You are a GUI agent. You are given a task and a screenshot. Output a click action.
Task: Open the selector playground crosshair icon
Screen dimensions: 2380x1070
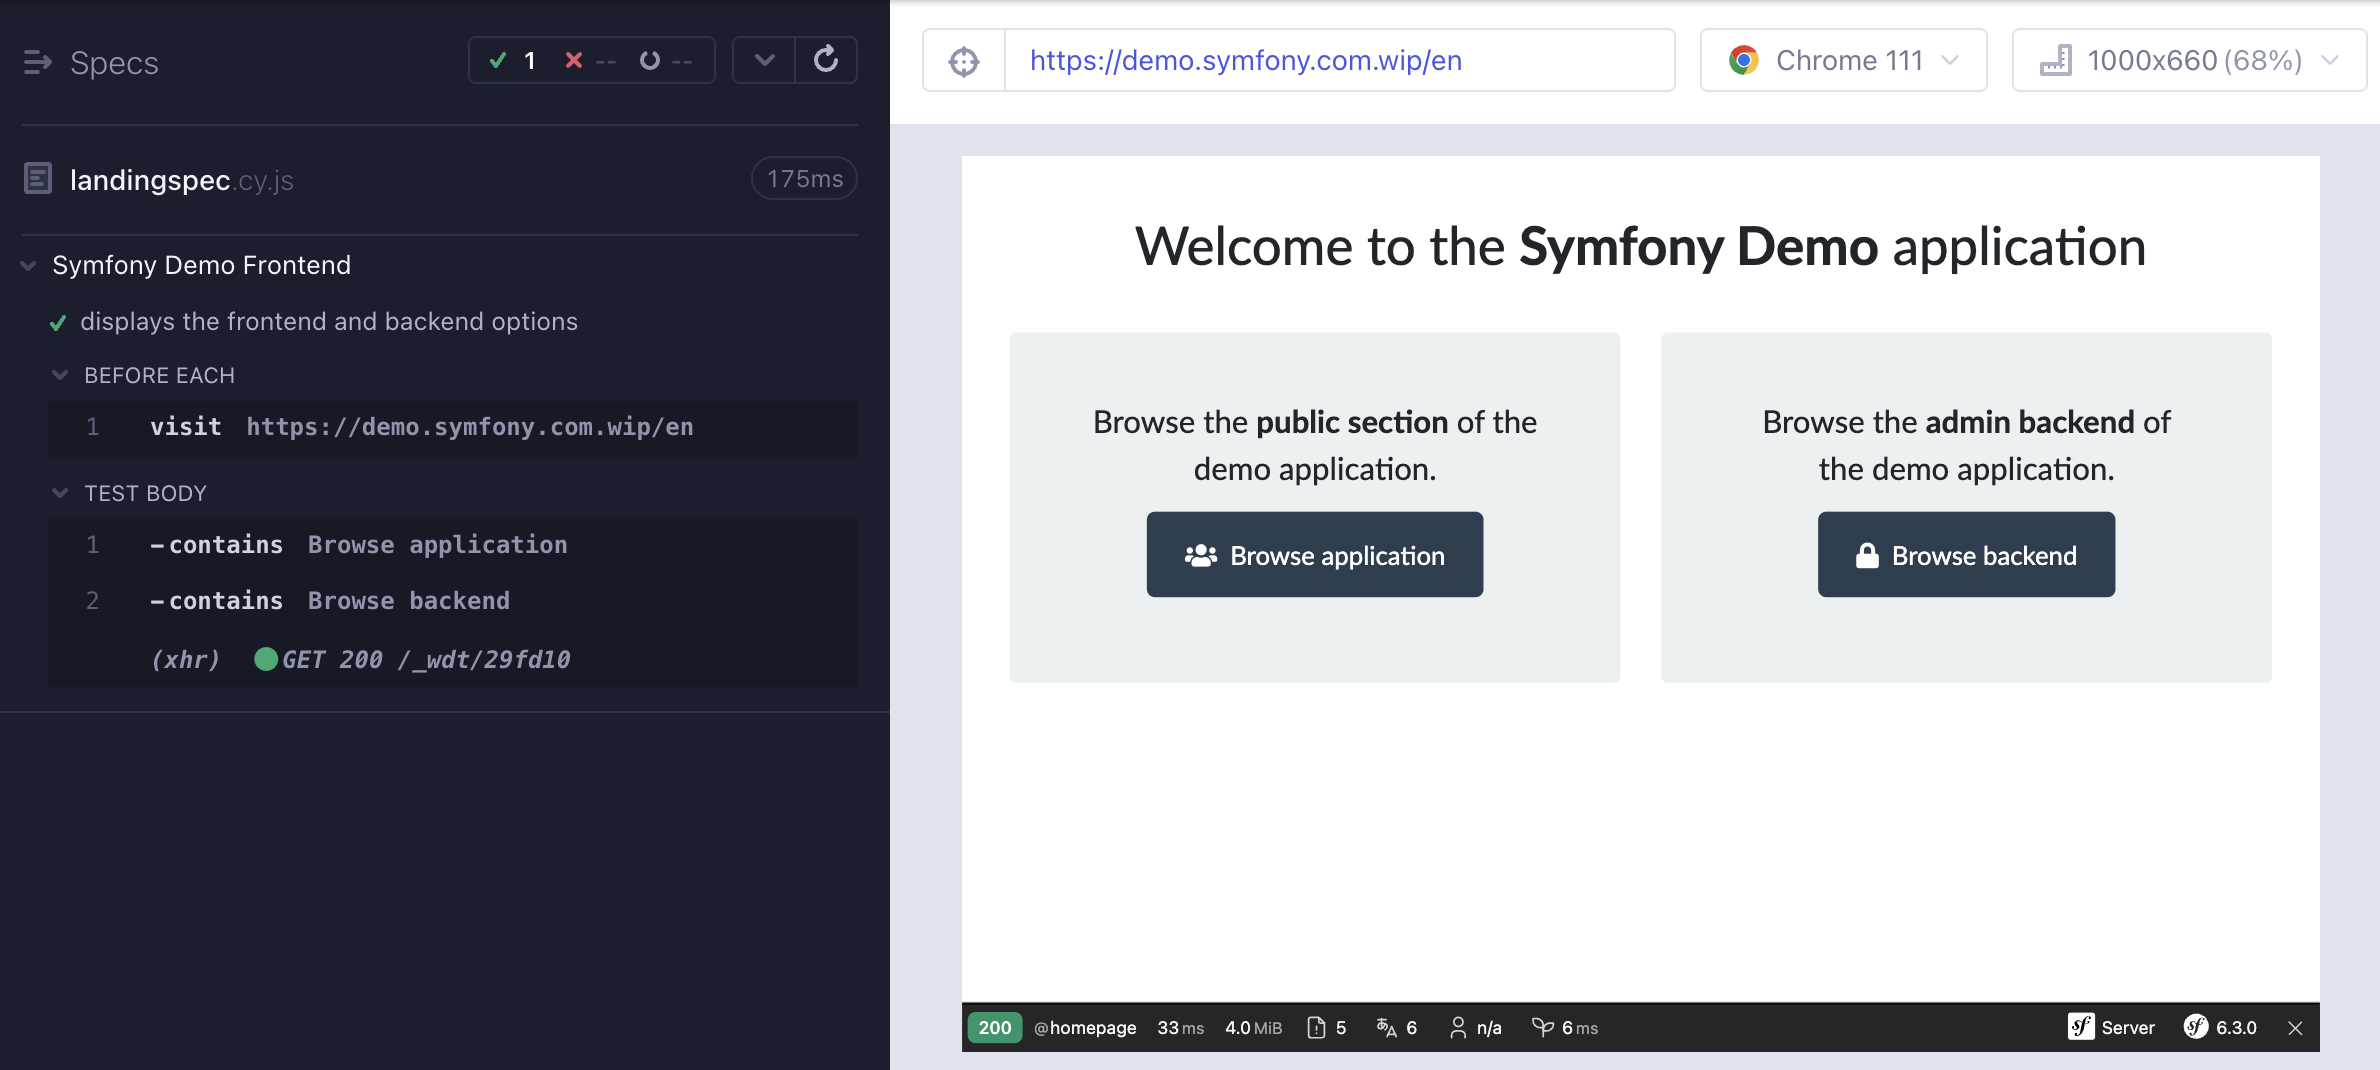[963, 60]
